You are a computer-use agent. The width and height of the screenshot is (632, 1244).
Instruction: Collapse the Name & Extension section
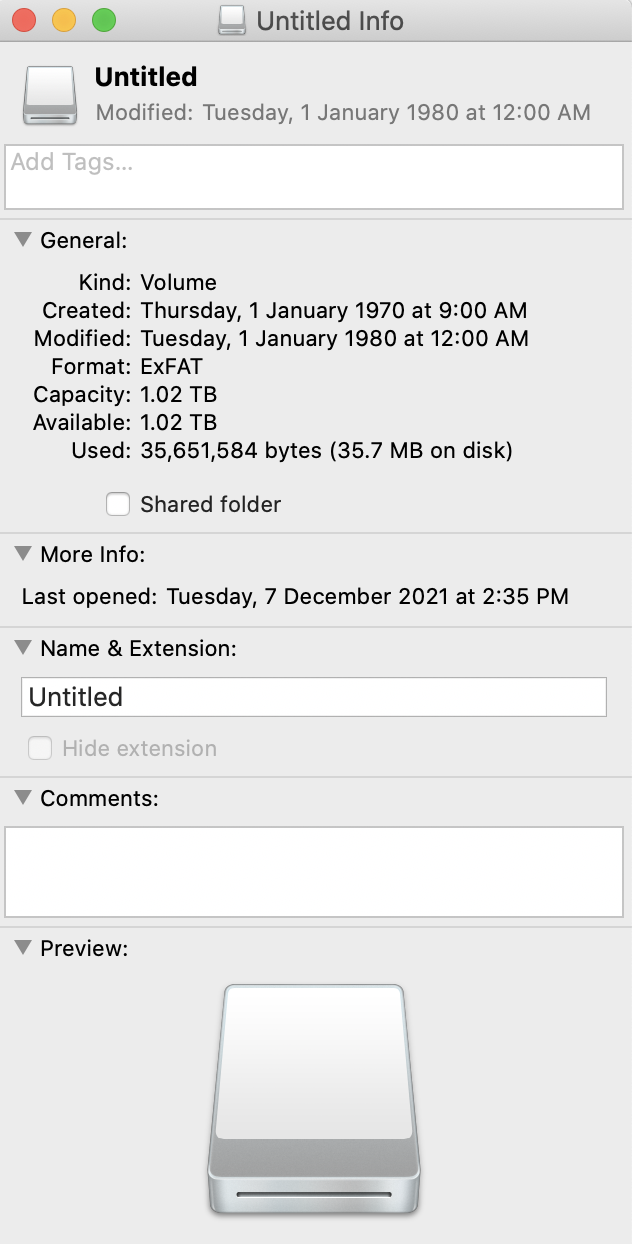click(23, 648)
